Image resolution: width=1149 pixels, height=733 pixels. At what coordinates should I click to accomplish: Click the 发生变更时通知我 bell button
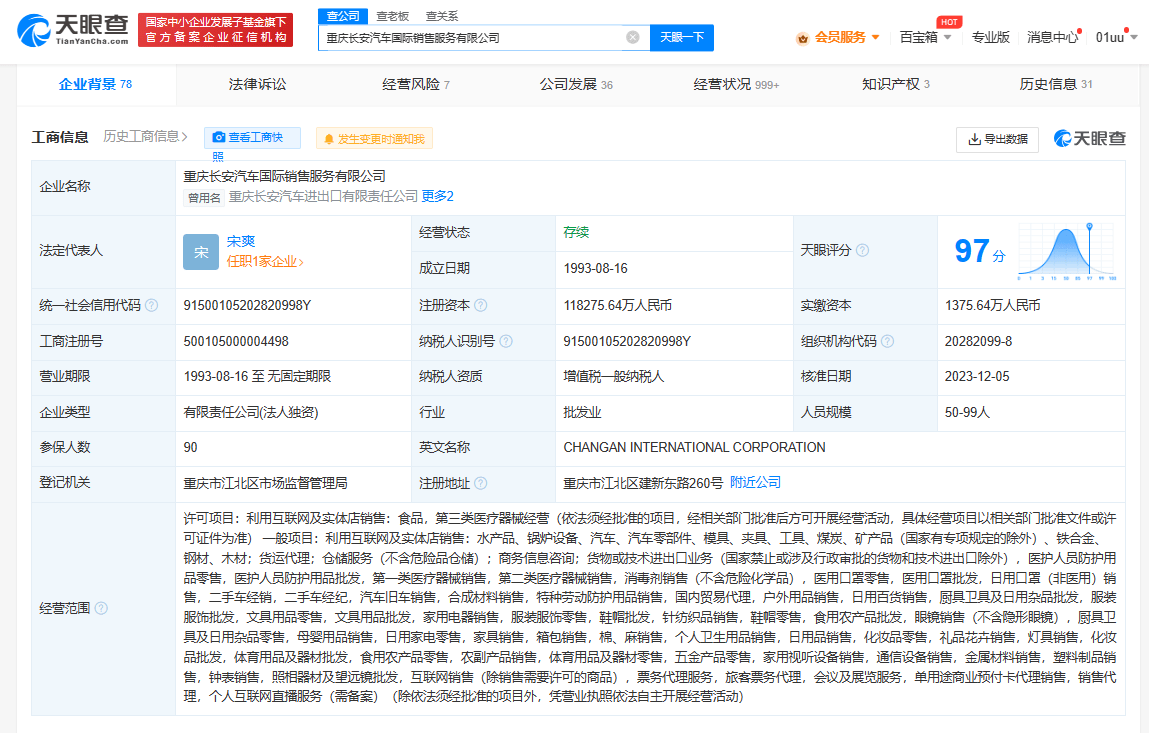pyautogui.click(x=374, y=139)
